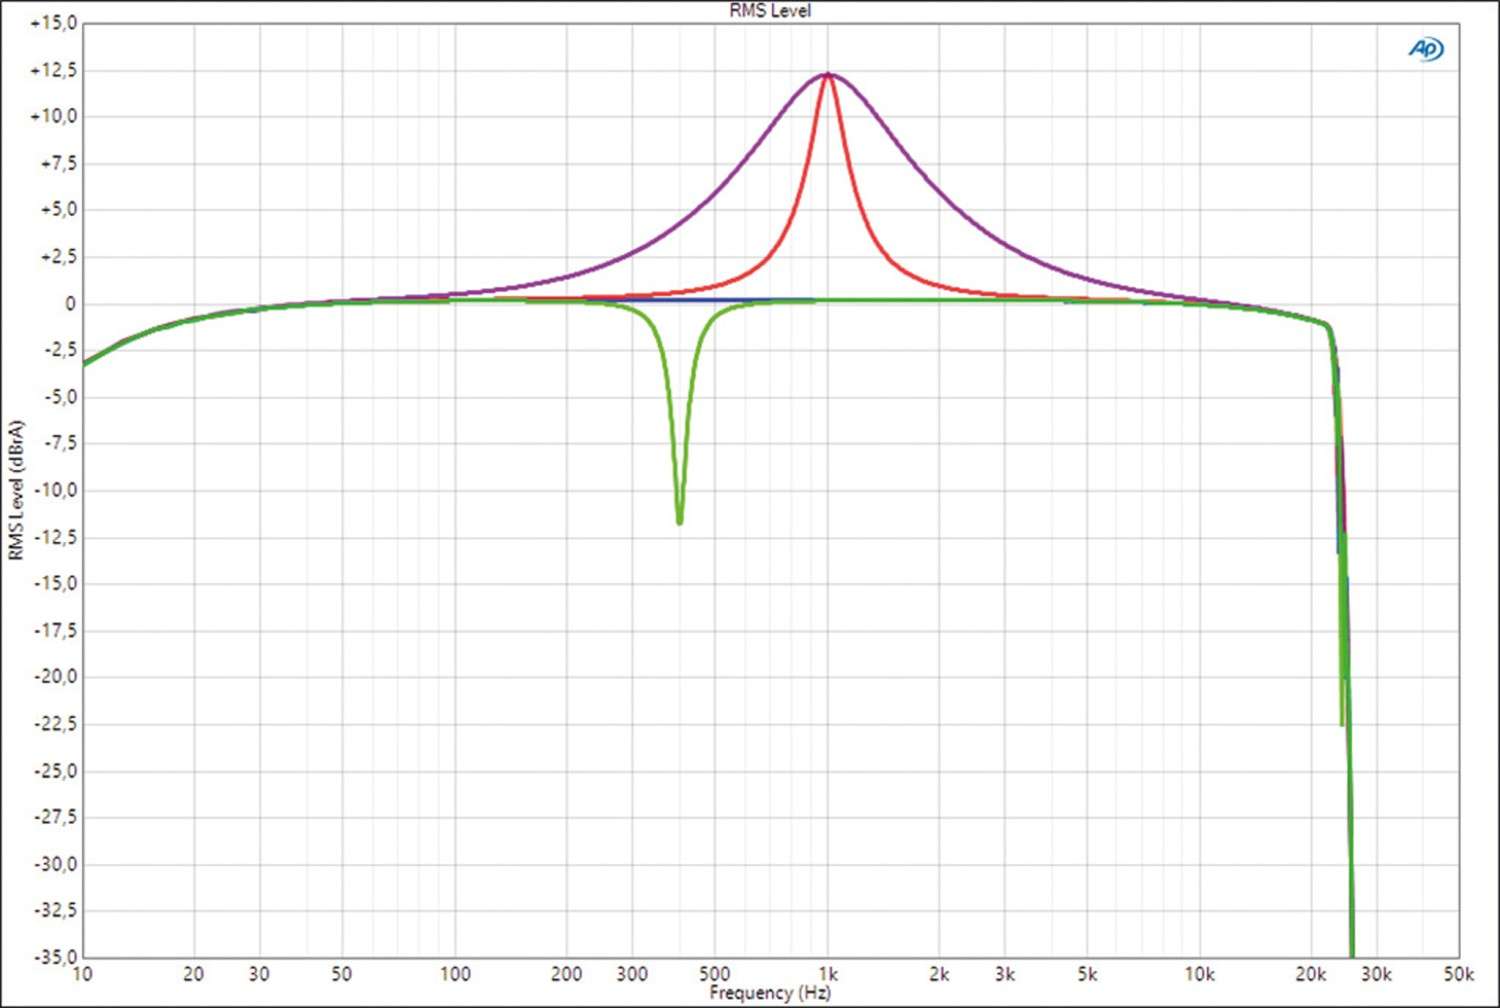Click the "RMS Level" graph title
The image size is (1500, 1008).
(x=770, y=11)
